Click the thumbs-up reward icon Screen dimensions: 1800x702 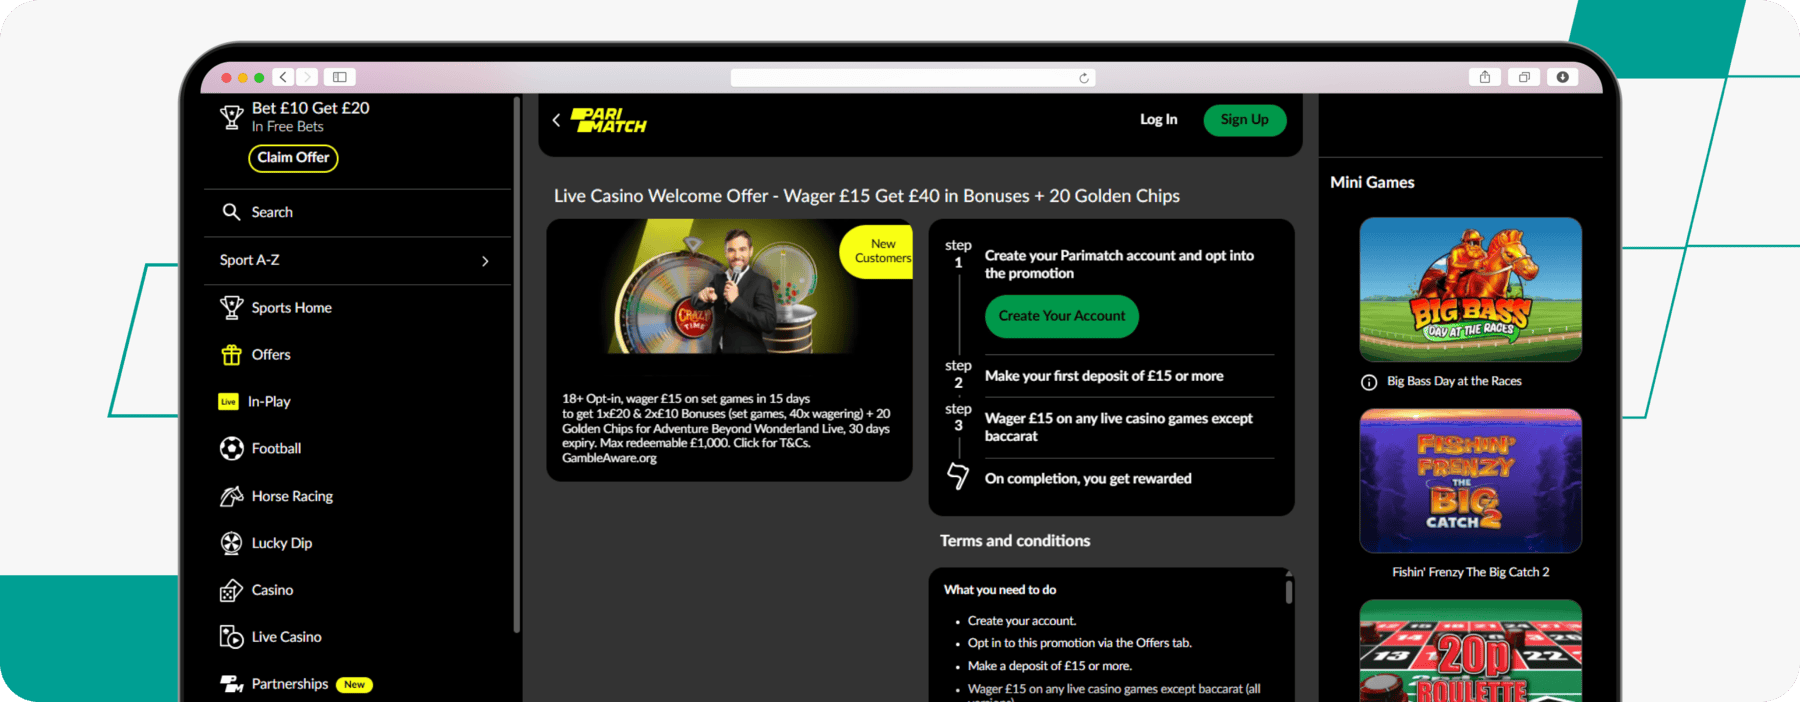click(958, 476)
